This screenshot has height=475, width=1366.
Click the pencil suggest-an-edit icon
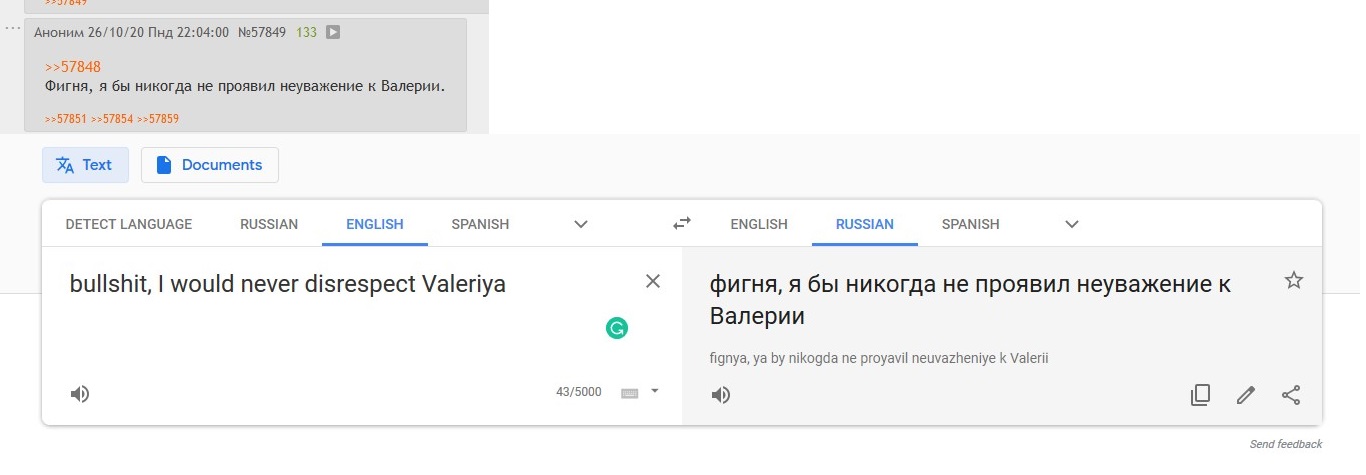[1245, 395]
